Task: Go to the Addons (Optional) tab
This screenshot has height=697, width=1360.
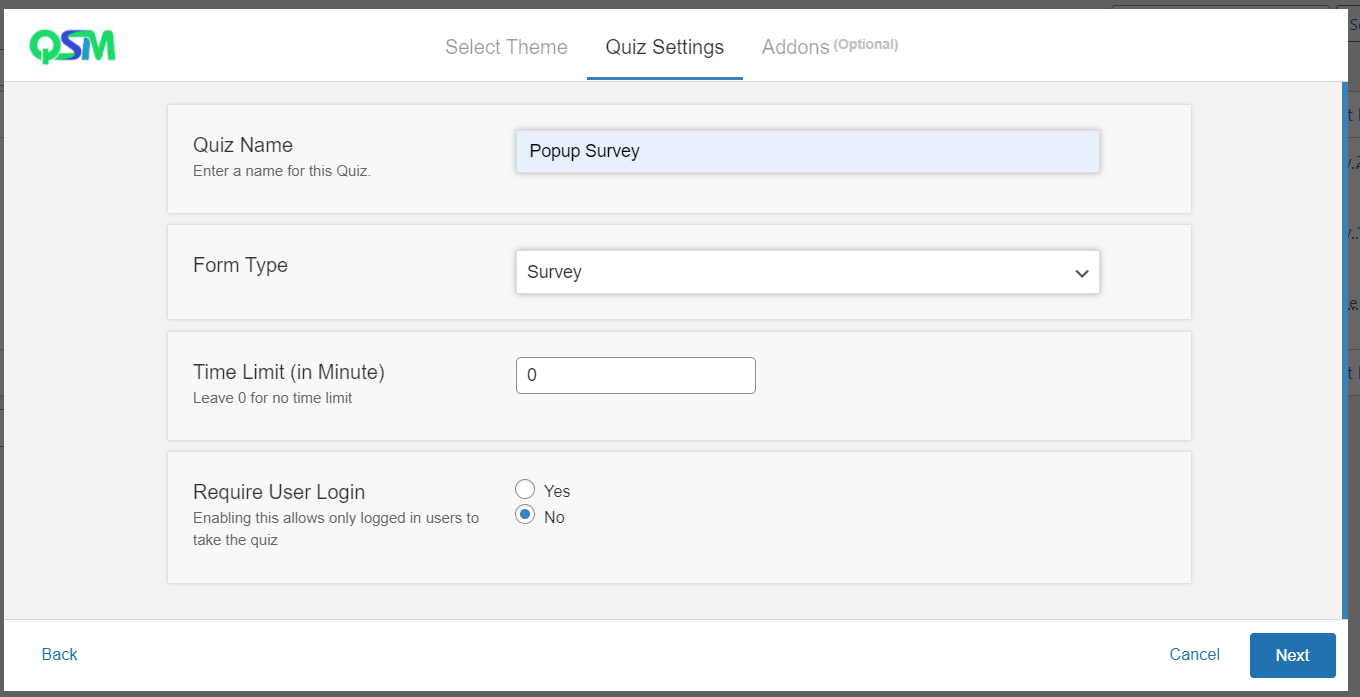Action: [x=830, y=47]
